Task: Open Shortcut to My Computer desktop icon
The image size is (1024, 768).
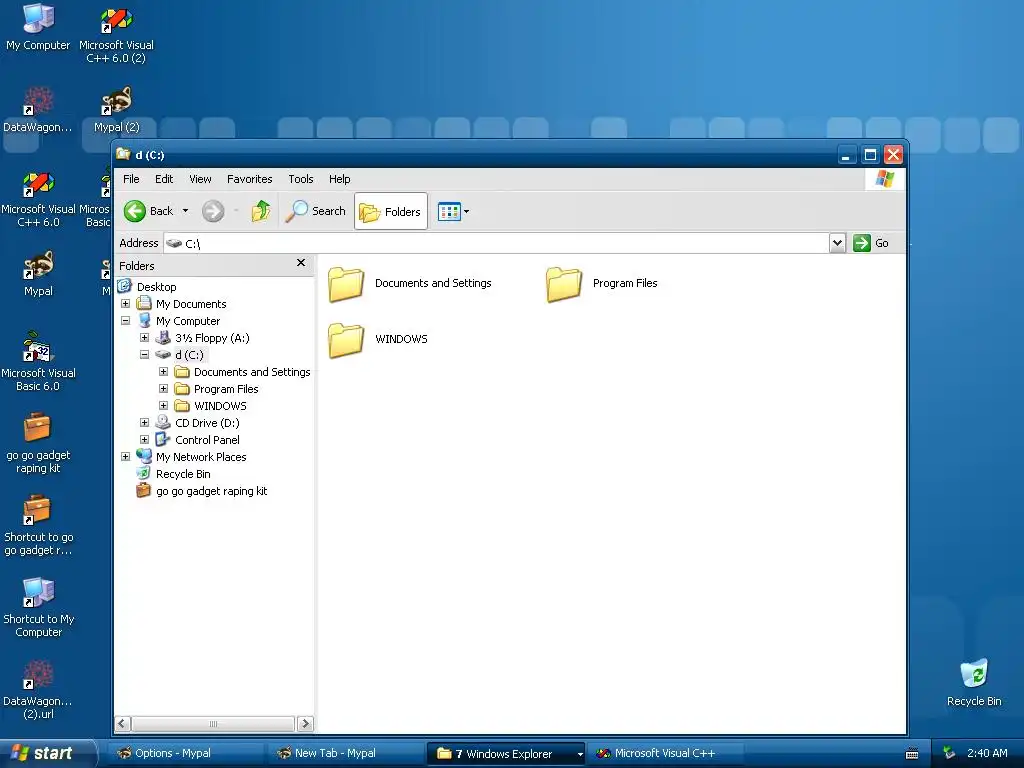Action: coord(38,607)
